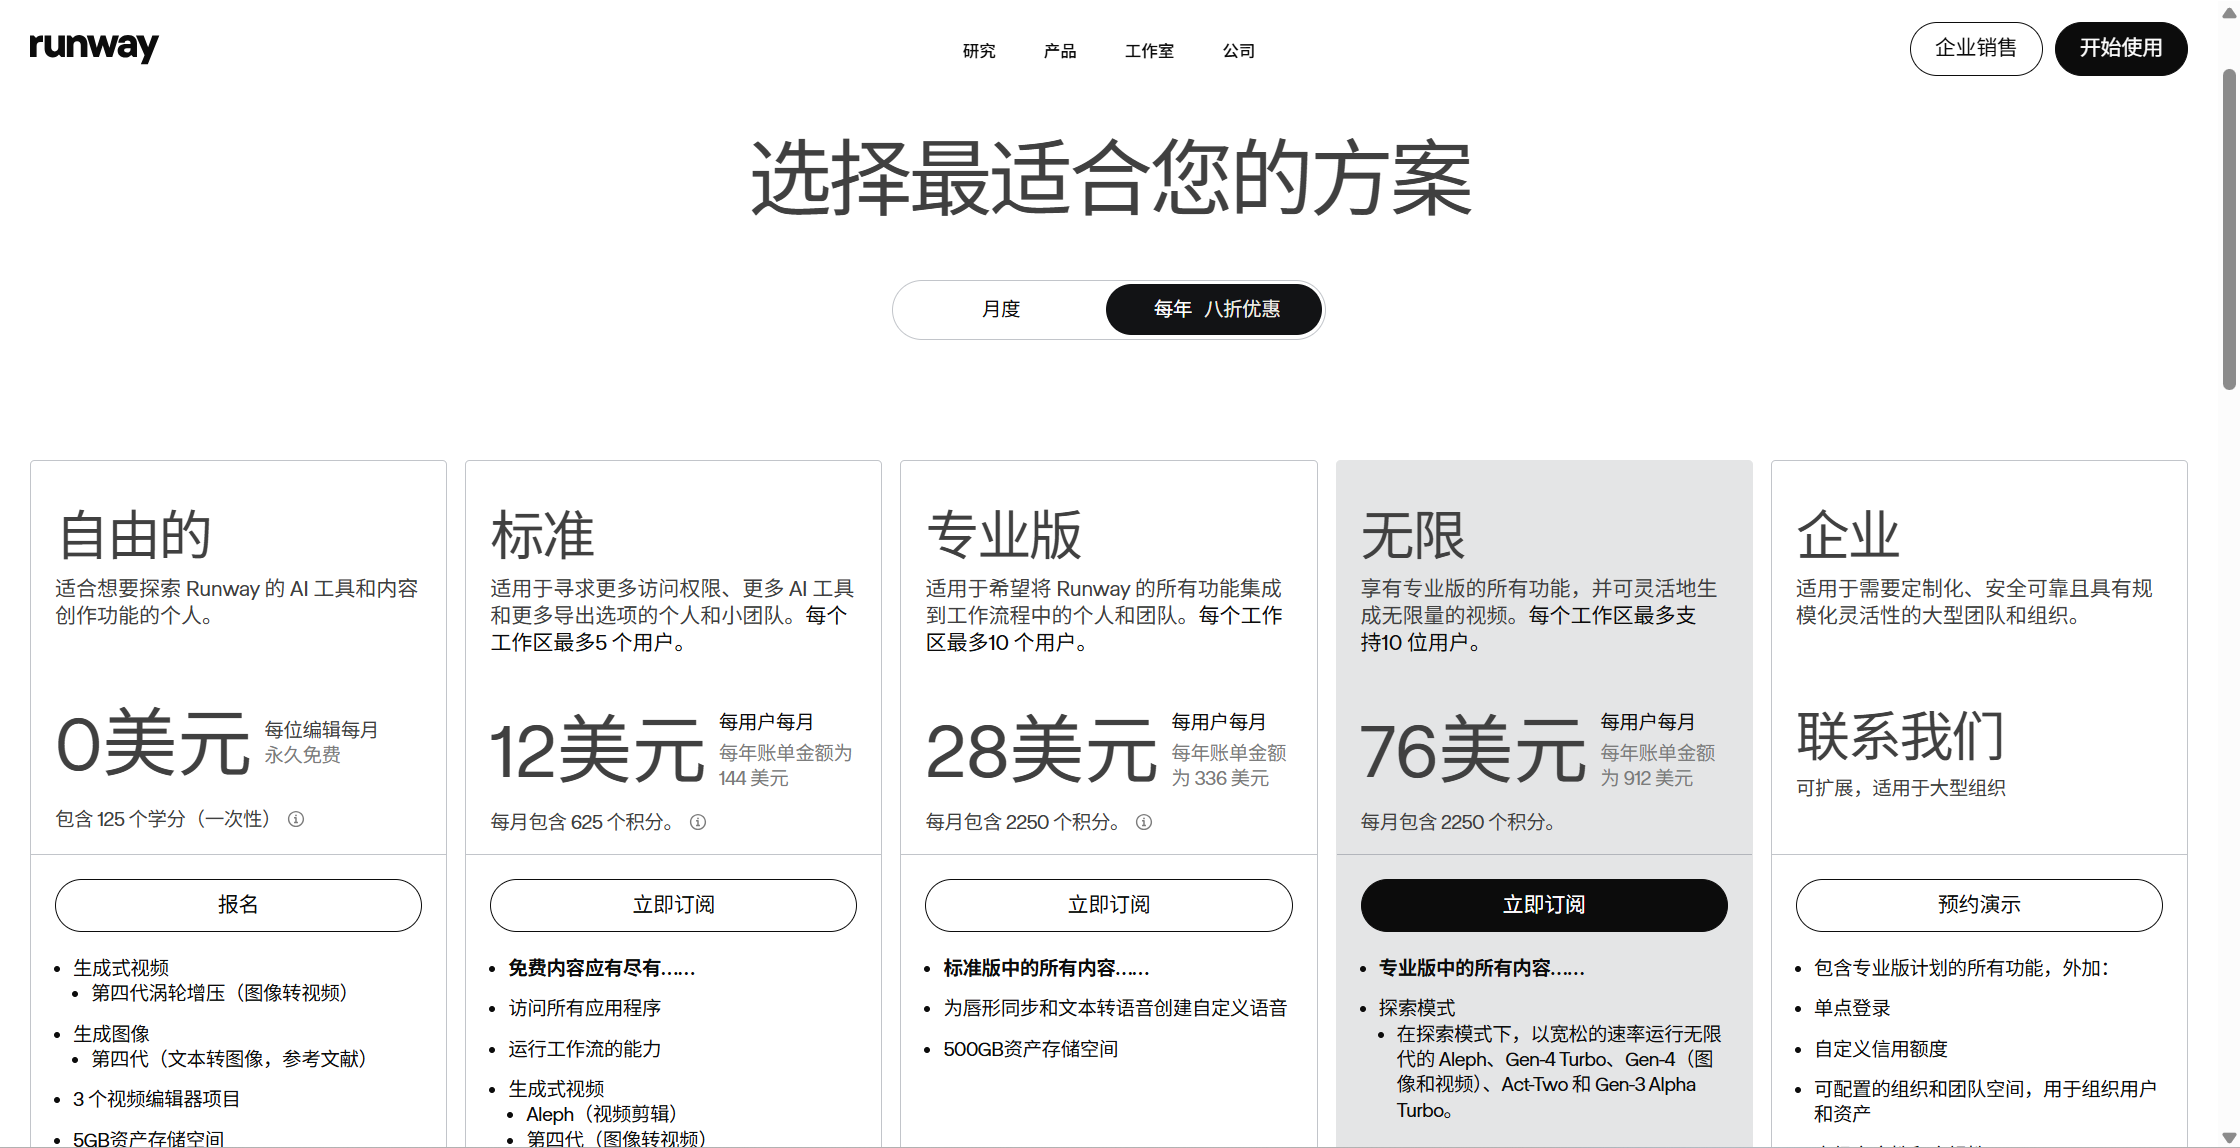Click the Runway logo
Screen dimensions: 2240x1148
tap(93, 46)
